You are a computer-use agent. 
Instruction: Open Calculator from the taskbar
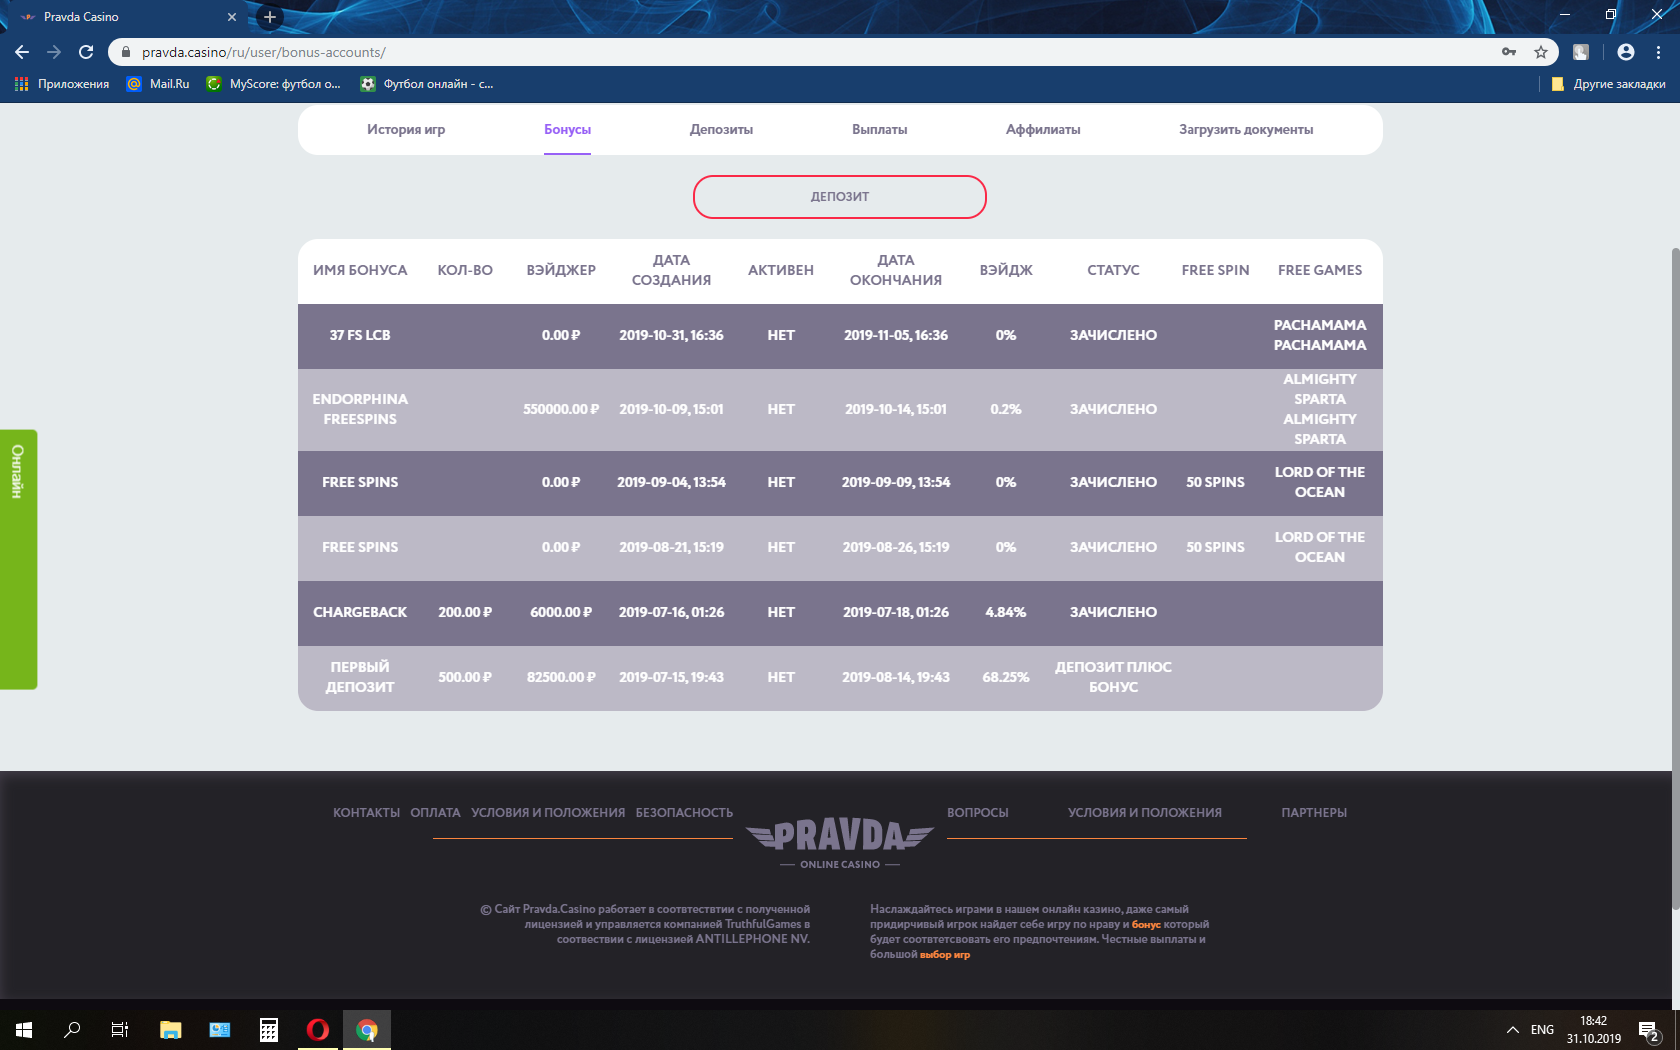269,1029
